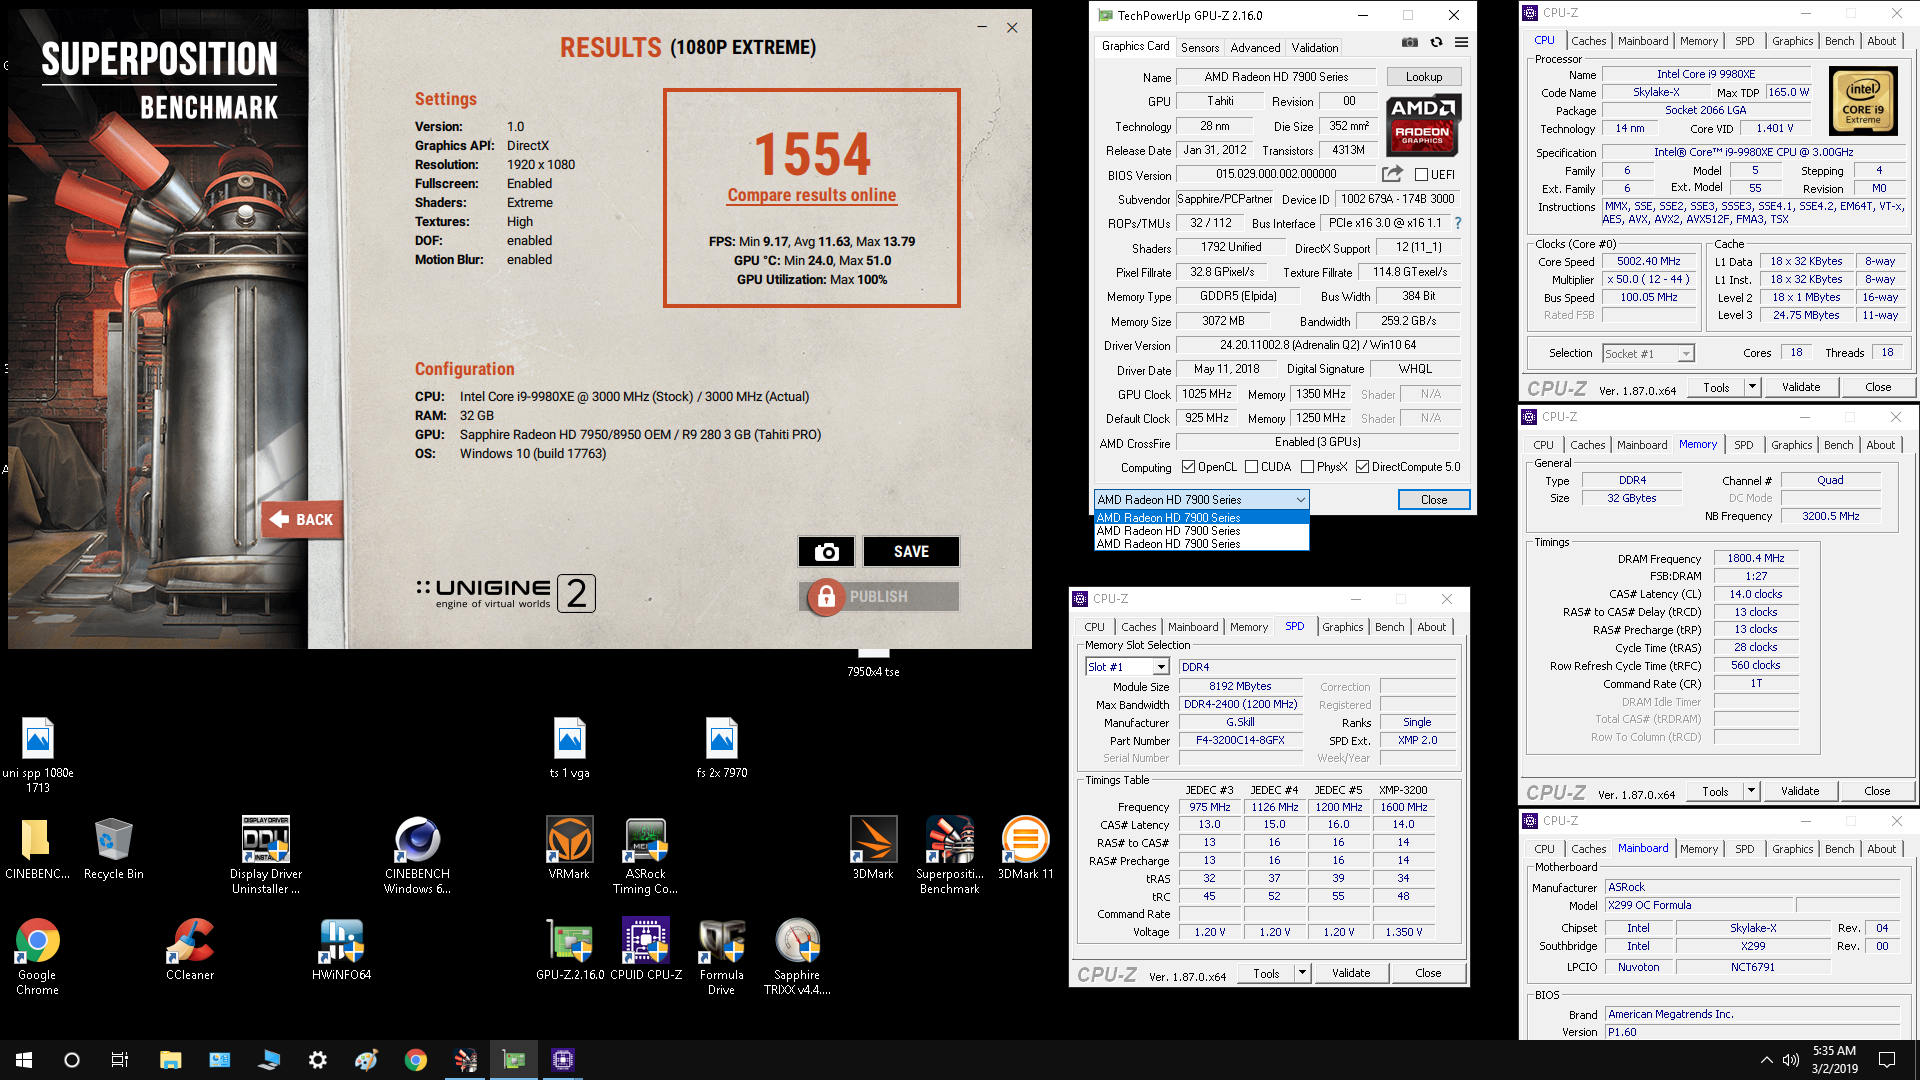Click the SAVE button in Superposition
Viewport: 1920px width, 1080px height.
coord(911,551)
